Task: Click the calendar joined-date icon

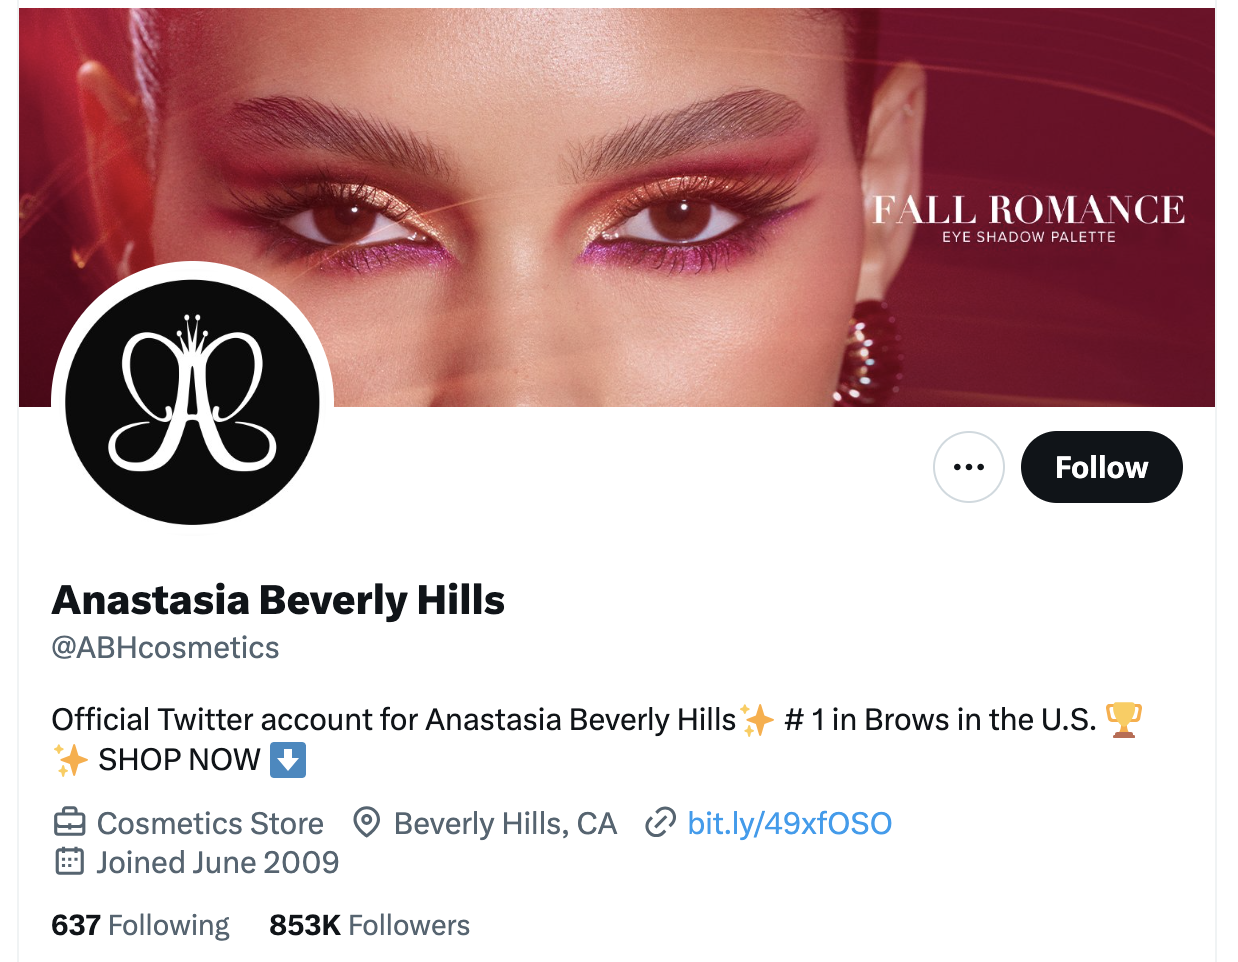Action: click(69, 861)
